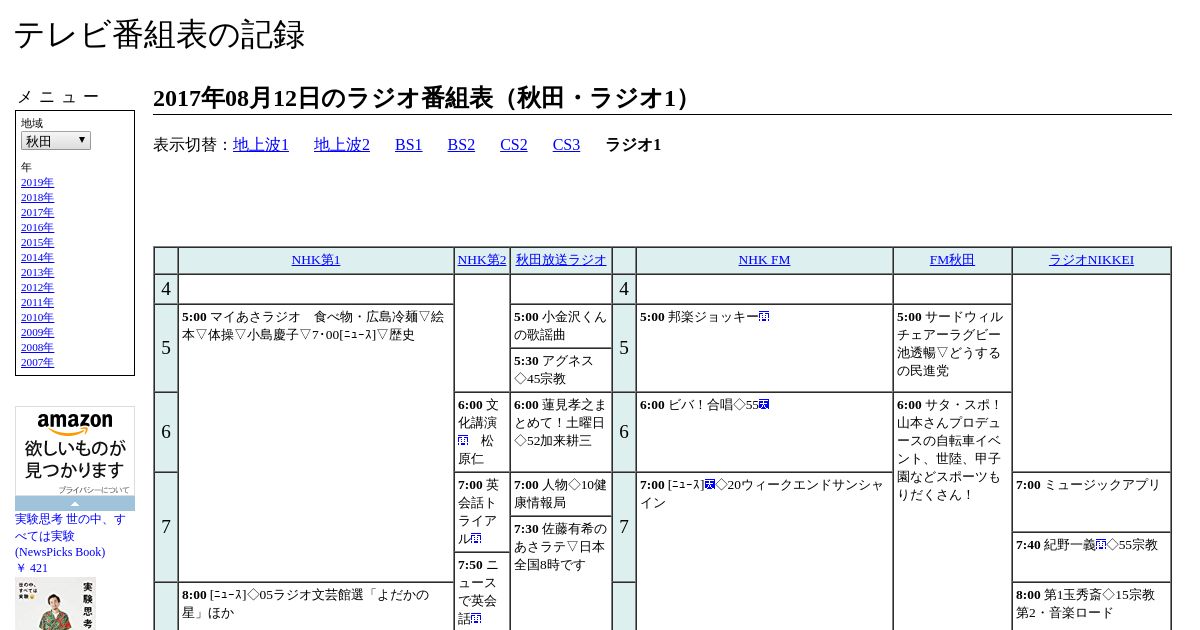This screenshot has height=630, width=1200.
Task: Open the 2014年 archive link
Action: click(x=37, y=258)
